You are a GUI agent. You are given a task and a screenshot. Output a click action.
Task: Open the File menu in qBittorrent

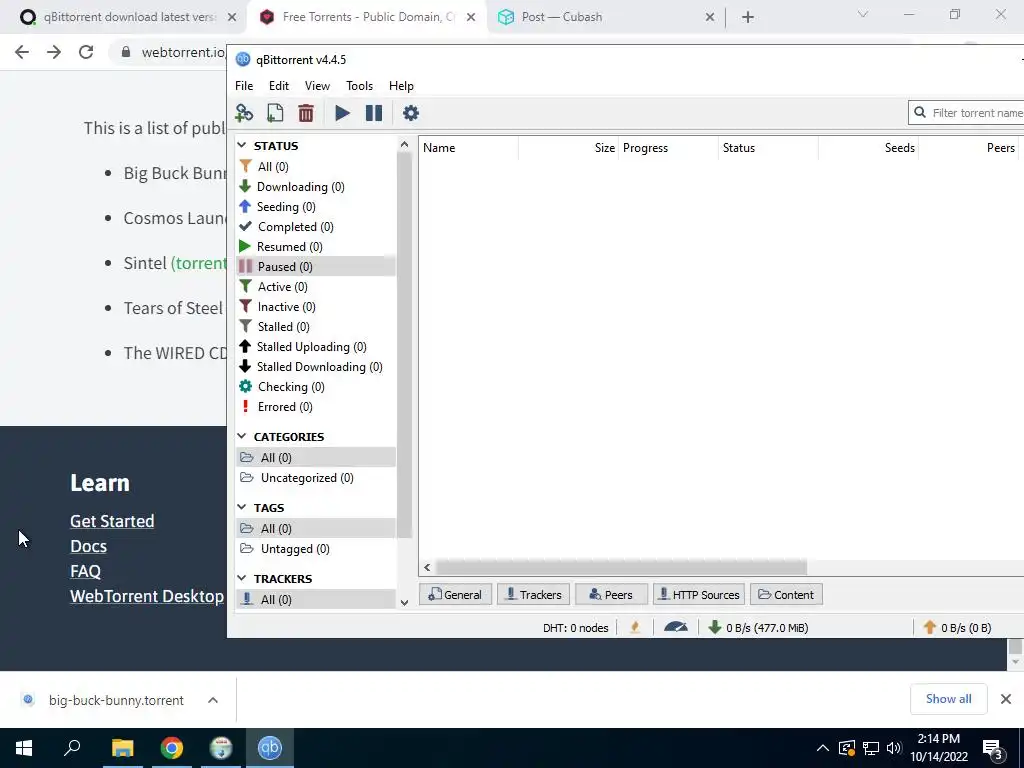[244, 86]
